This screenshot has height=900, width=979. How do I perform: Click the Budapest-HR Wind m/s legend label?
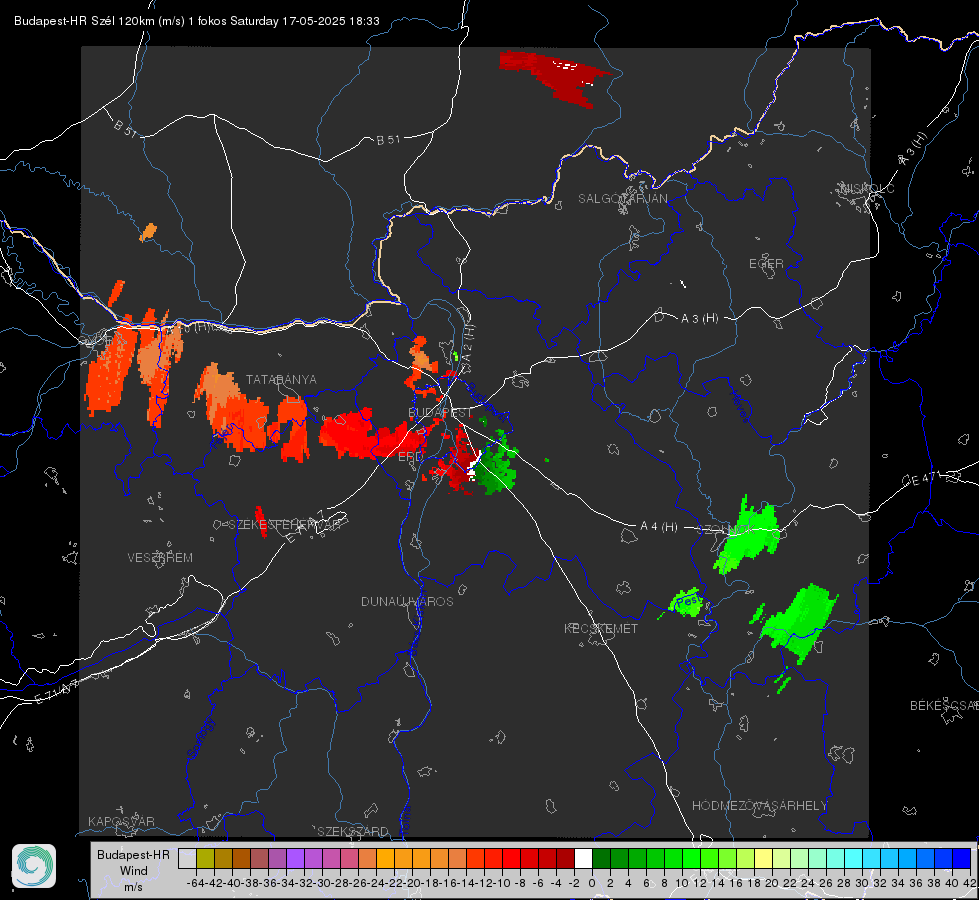(x=134, y=870)
